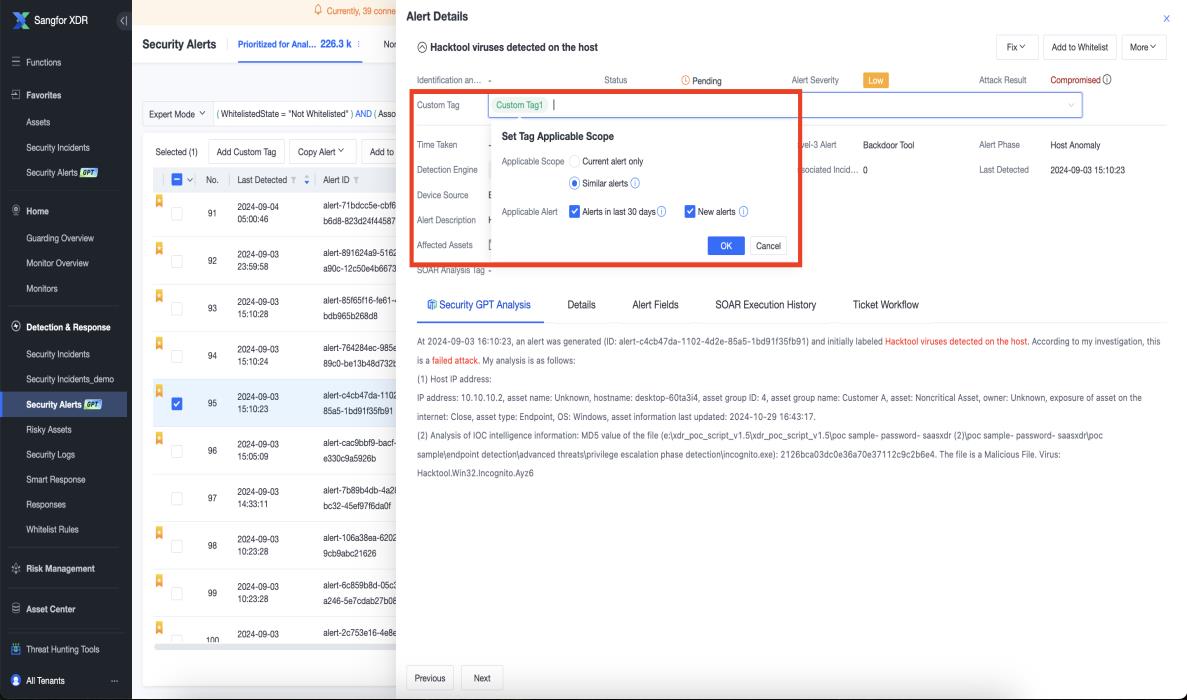This screenshot has width=1187, height=700.
Task: Check the row 97 checkbox
Action: [176, 499]
